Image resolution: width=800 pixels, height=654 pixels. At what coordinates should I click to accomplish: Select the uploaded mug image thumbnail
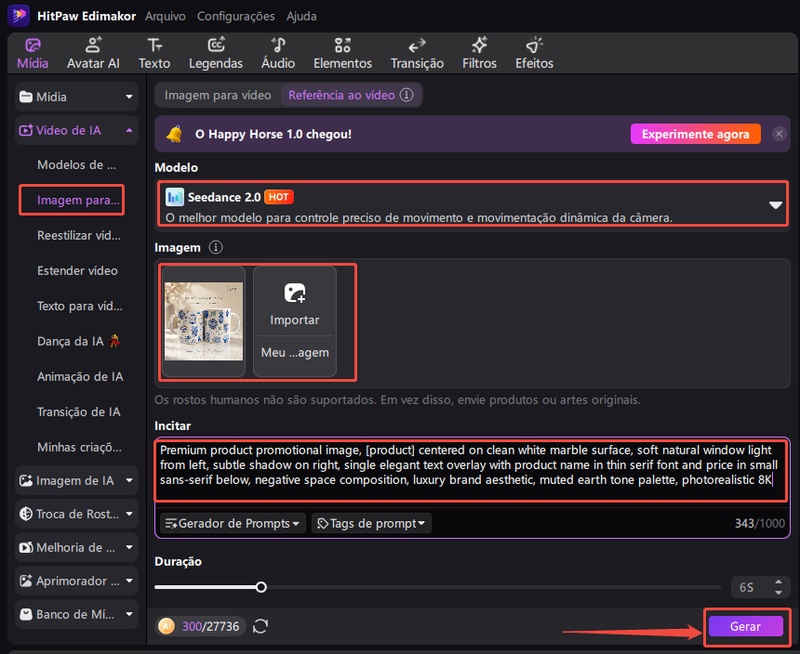[204, 321]
